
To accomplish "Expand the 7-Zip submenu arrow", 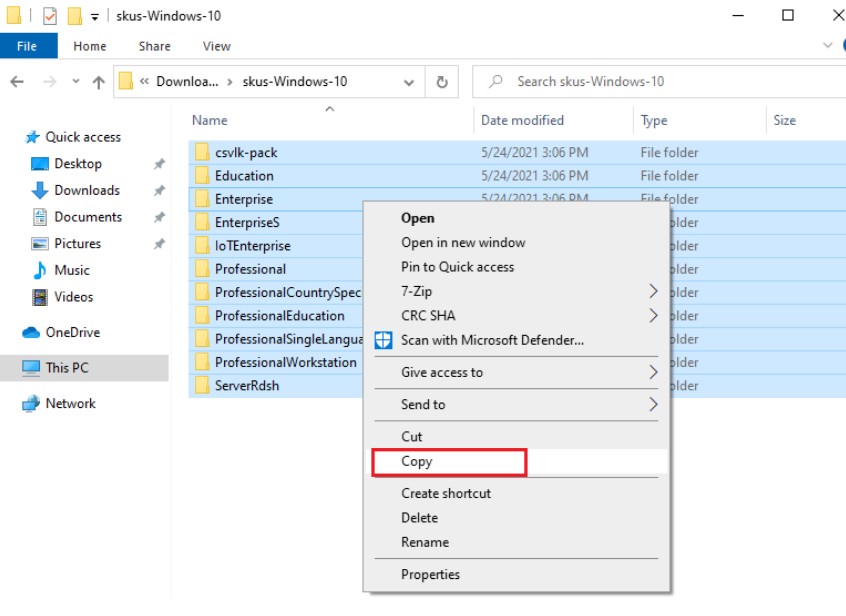I will 653,291.
